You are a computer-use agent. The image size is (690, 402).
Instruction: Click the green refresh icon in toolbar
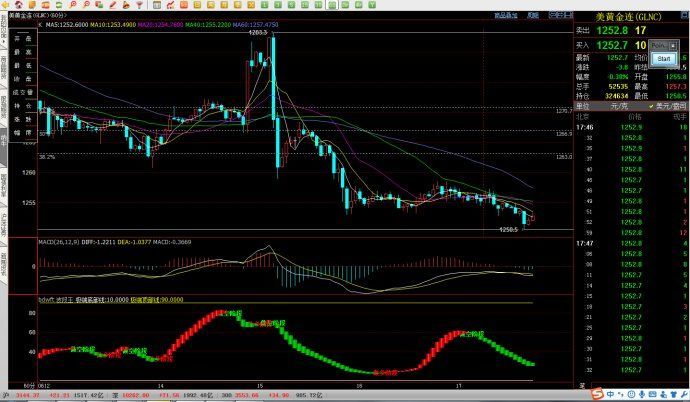pyautogui.click(x=59, y=5)
